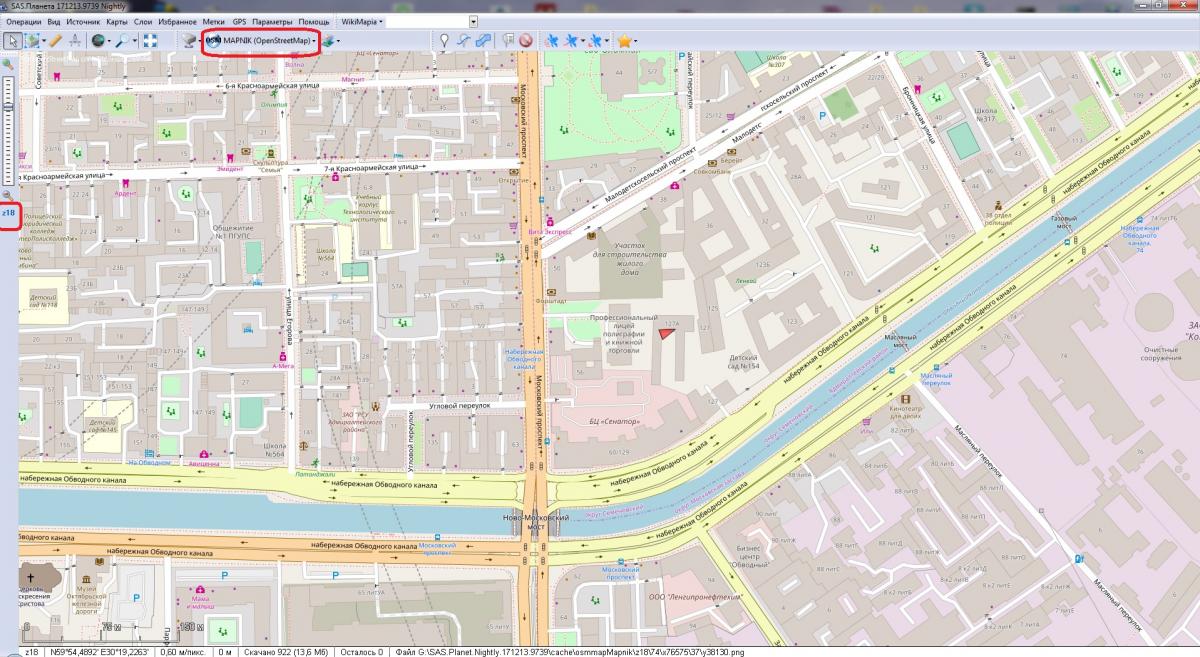Toggle full screen map mode
Viewport: 1200px width, 657px height.
click(150, 41)
